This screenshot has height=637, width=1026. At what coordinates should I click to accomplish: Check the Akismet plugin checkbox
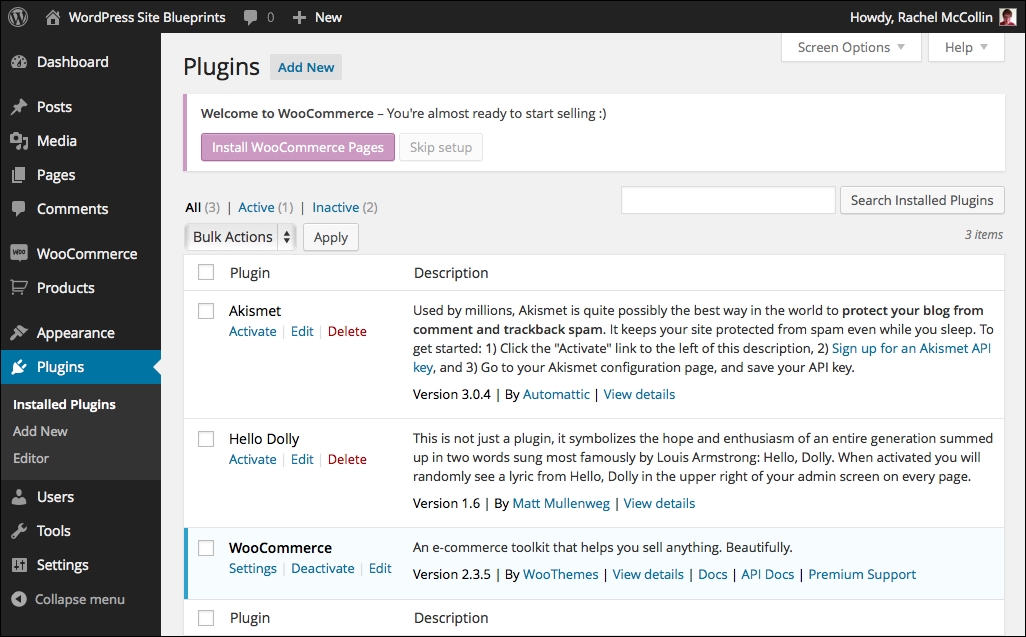(206, 311)
